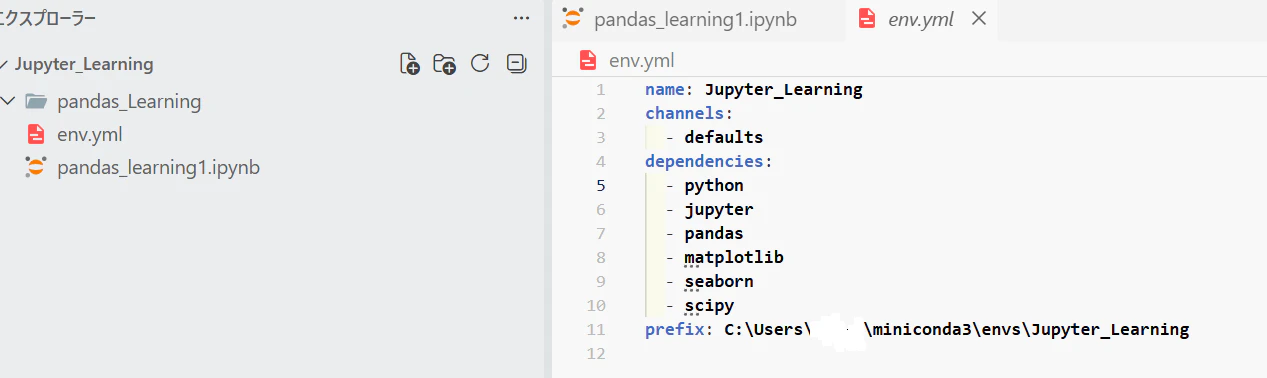This screenshot has width=1267, height=378.
Task: Select the pandas_Learning folder row
Action: 272,101
